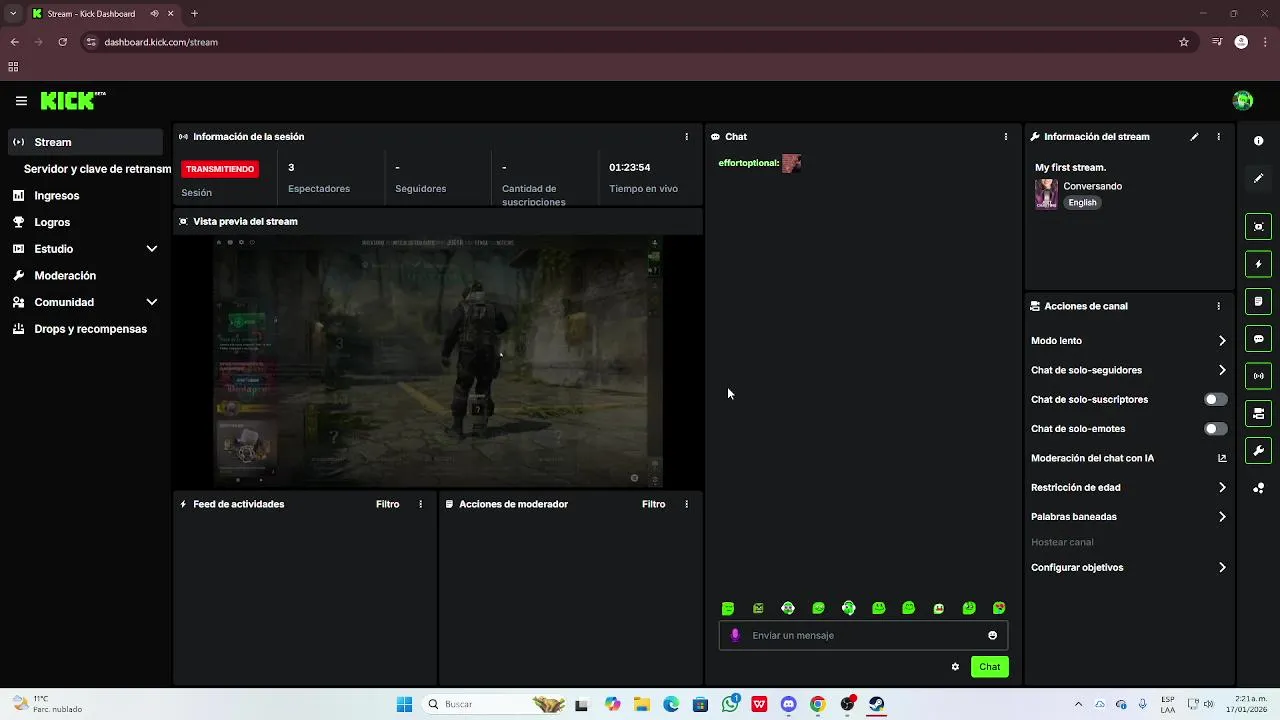
Task: Open Acciones de moderador options menu
Action: pos(686,504)
